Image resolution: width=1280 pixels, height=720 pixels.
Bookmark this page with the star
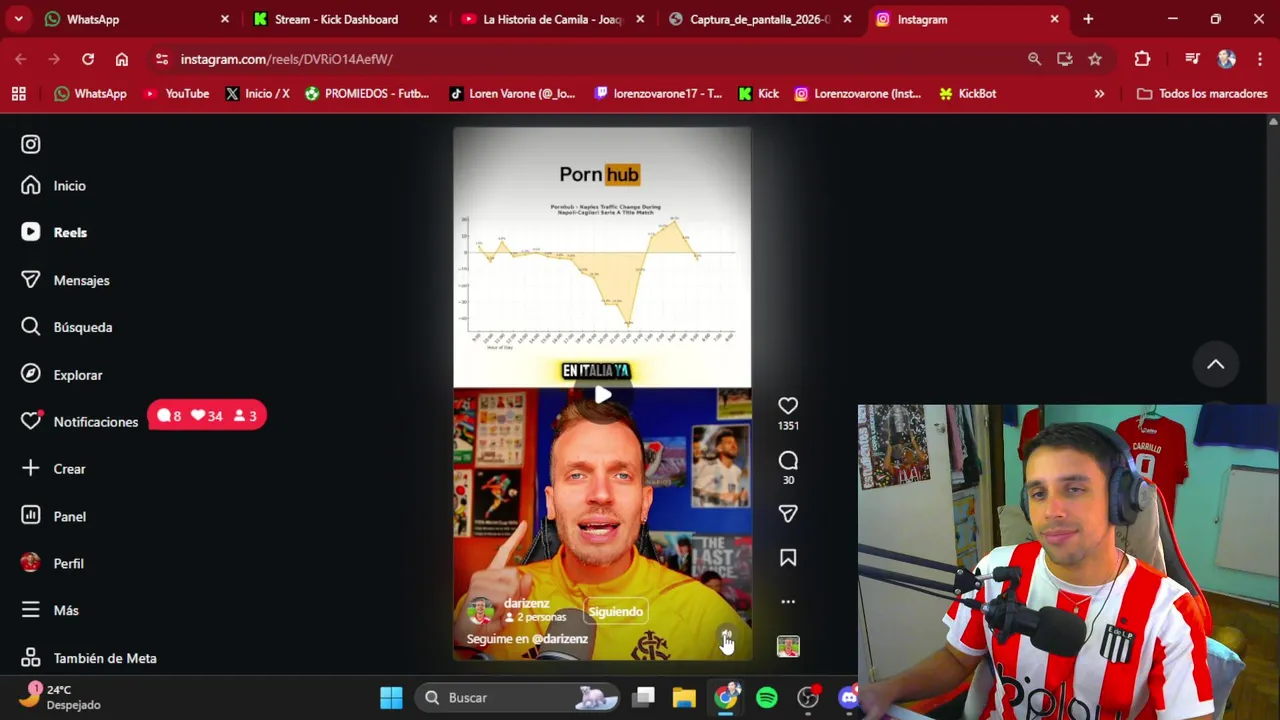[1095, 59]
